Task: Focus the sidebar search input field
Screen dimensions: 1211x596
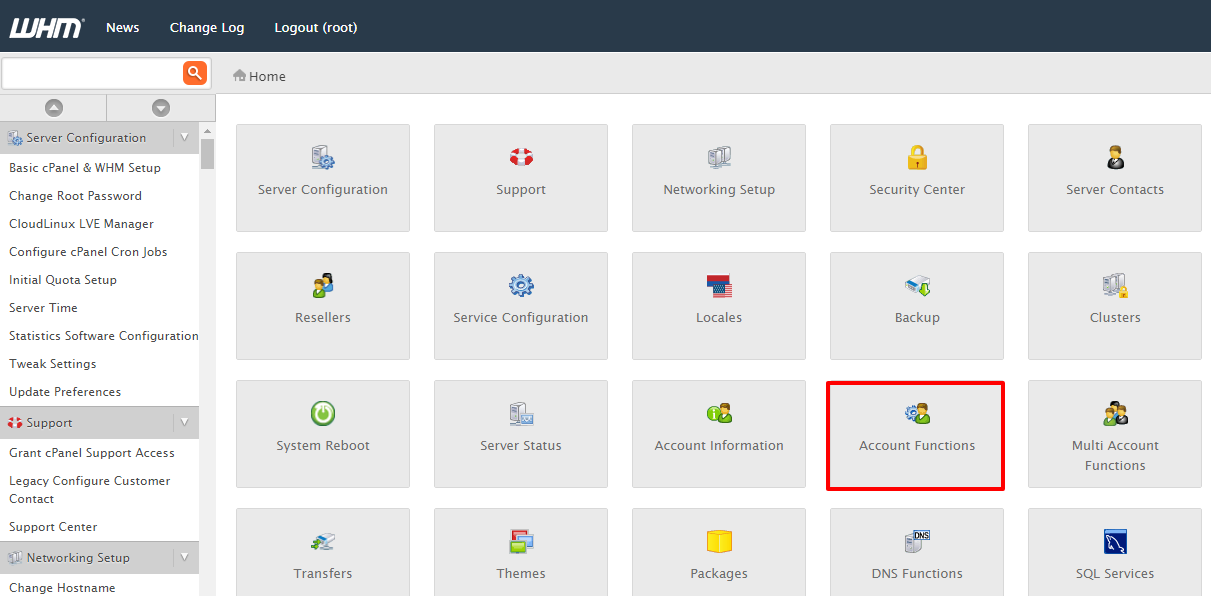Action: (x=92, y=73)
